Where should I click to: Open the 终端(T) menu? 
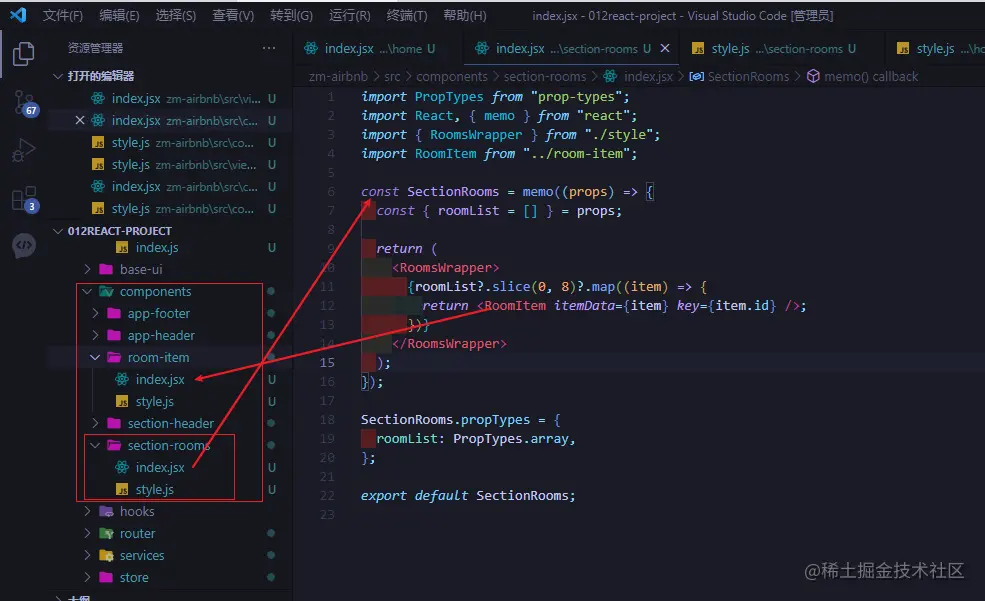point(406,15)
